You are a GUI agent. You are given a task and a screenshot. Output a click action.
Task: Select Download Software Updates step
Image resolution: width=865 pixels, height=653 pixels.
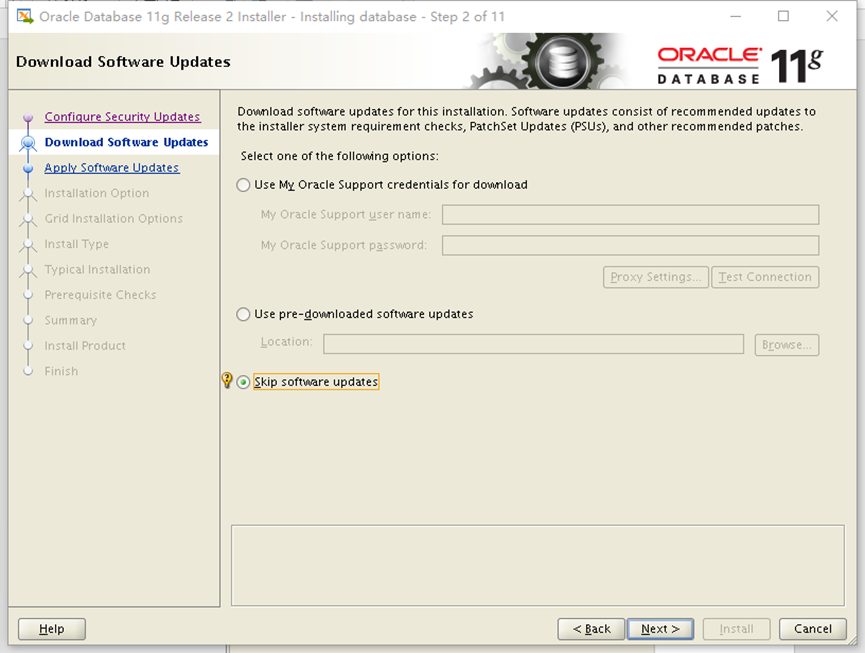(x=126, y=142)
